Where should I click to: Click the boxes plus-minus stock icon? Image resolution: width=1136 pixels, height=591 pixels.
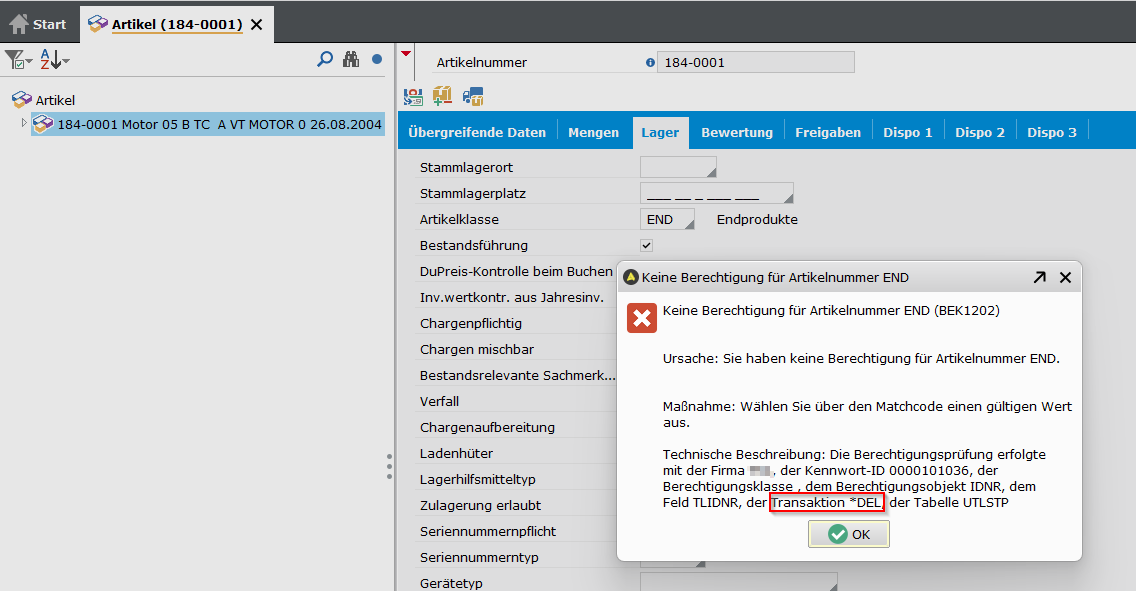[x=443, y=96]
